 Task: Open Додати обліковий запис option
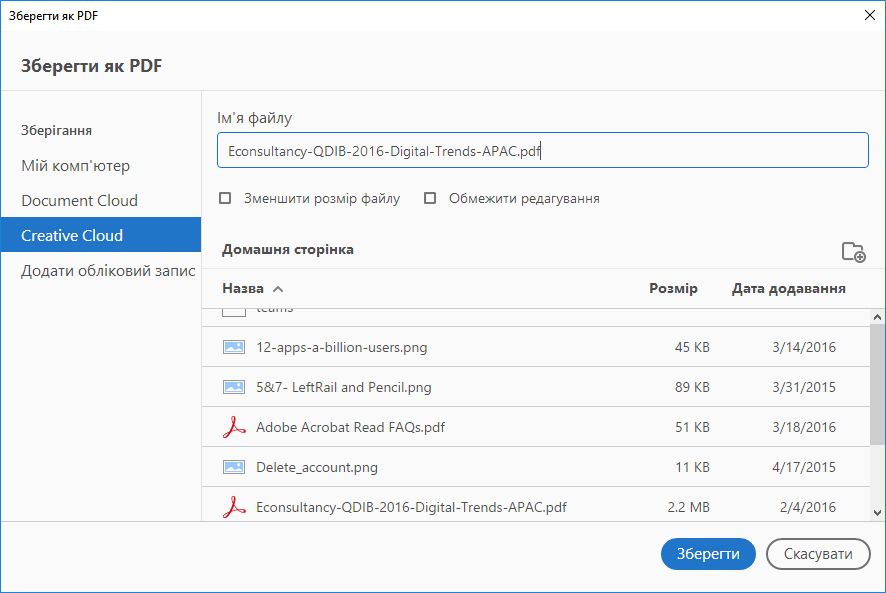point(108,271)
